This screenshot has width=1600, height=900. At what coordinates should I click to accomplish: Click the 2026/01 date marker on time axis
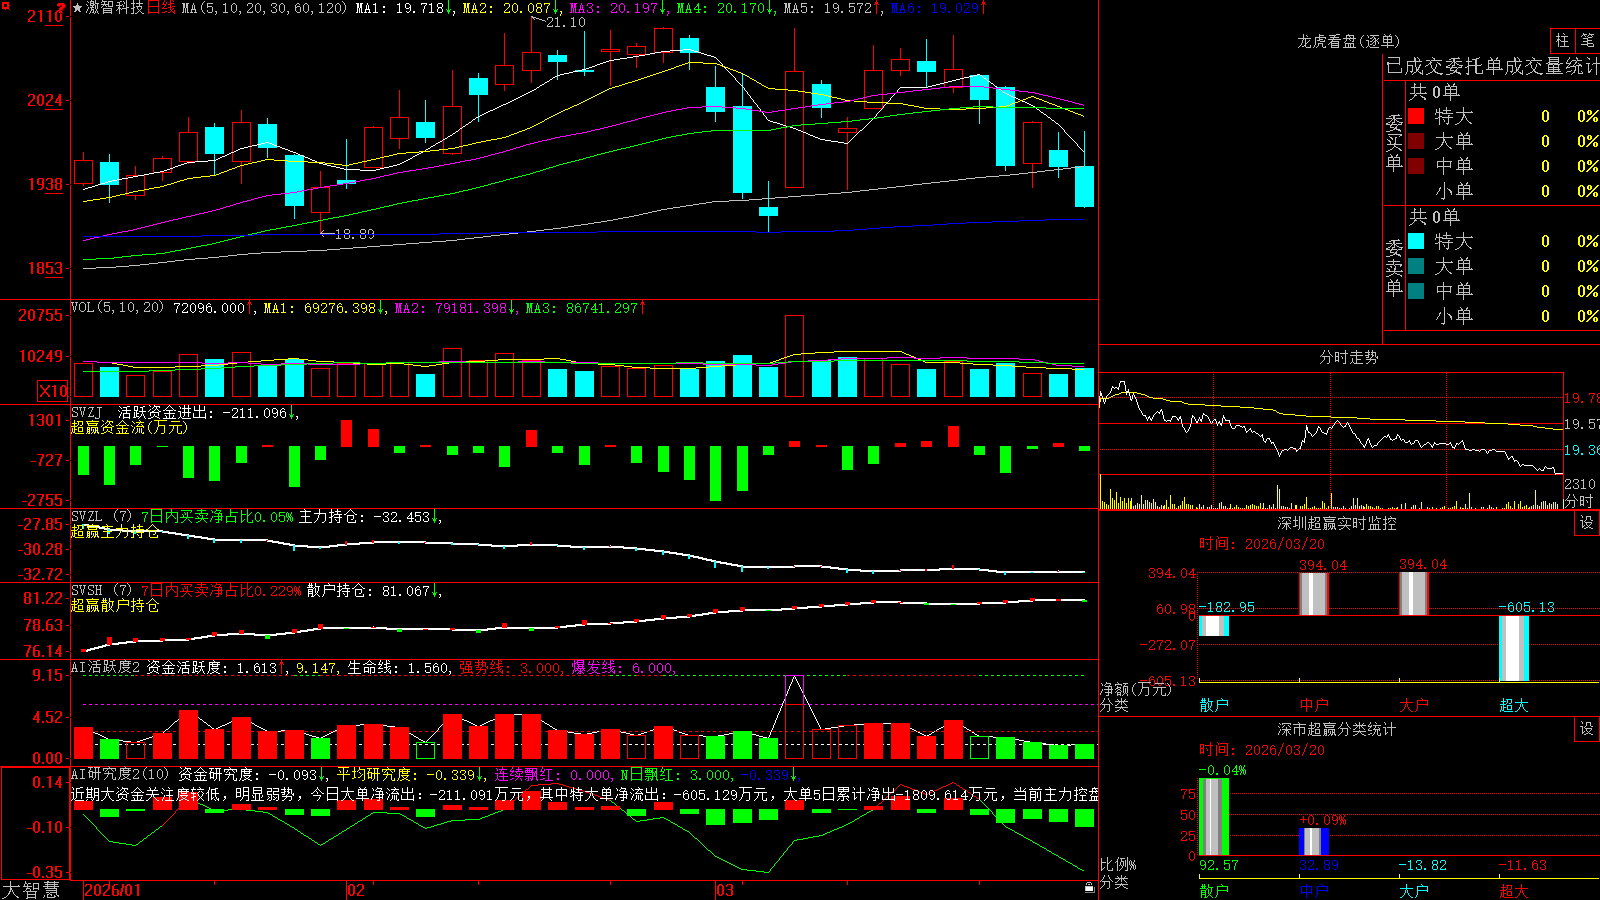pyautogui.click(x=113, y=890)
